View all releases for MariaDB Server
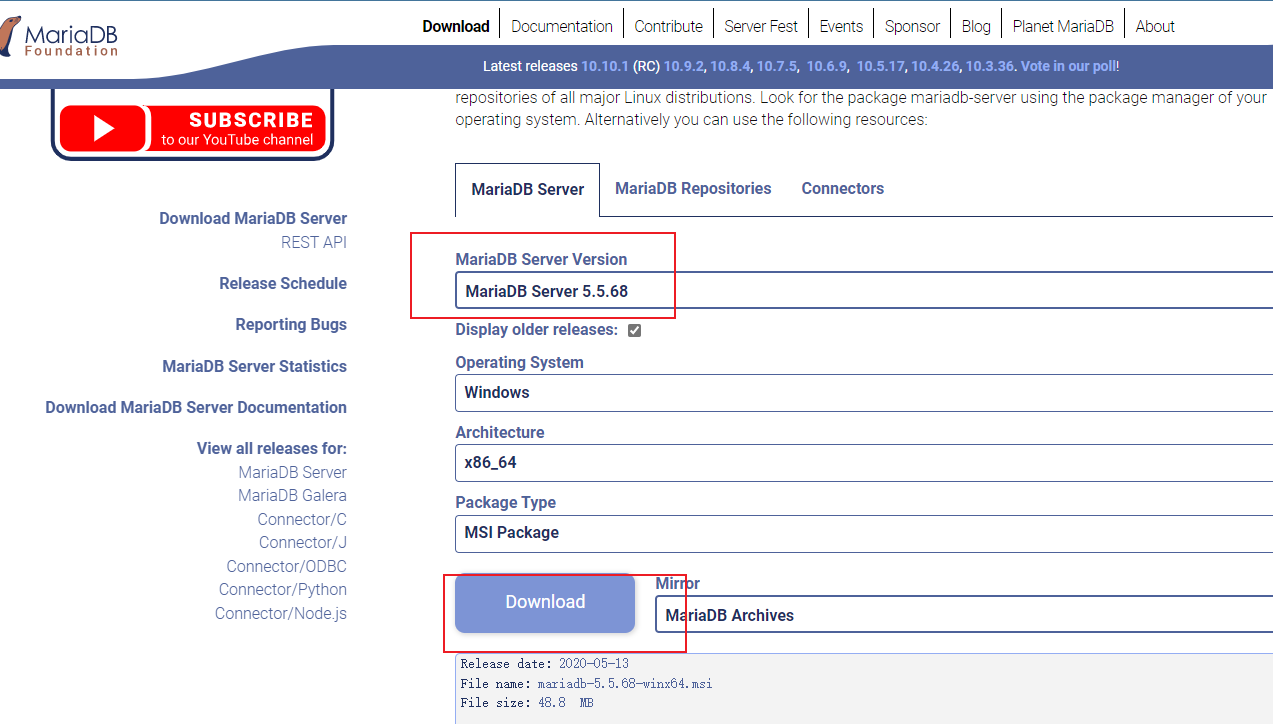1273x724 pixels. (292, 472)
